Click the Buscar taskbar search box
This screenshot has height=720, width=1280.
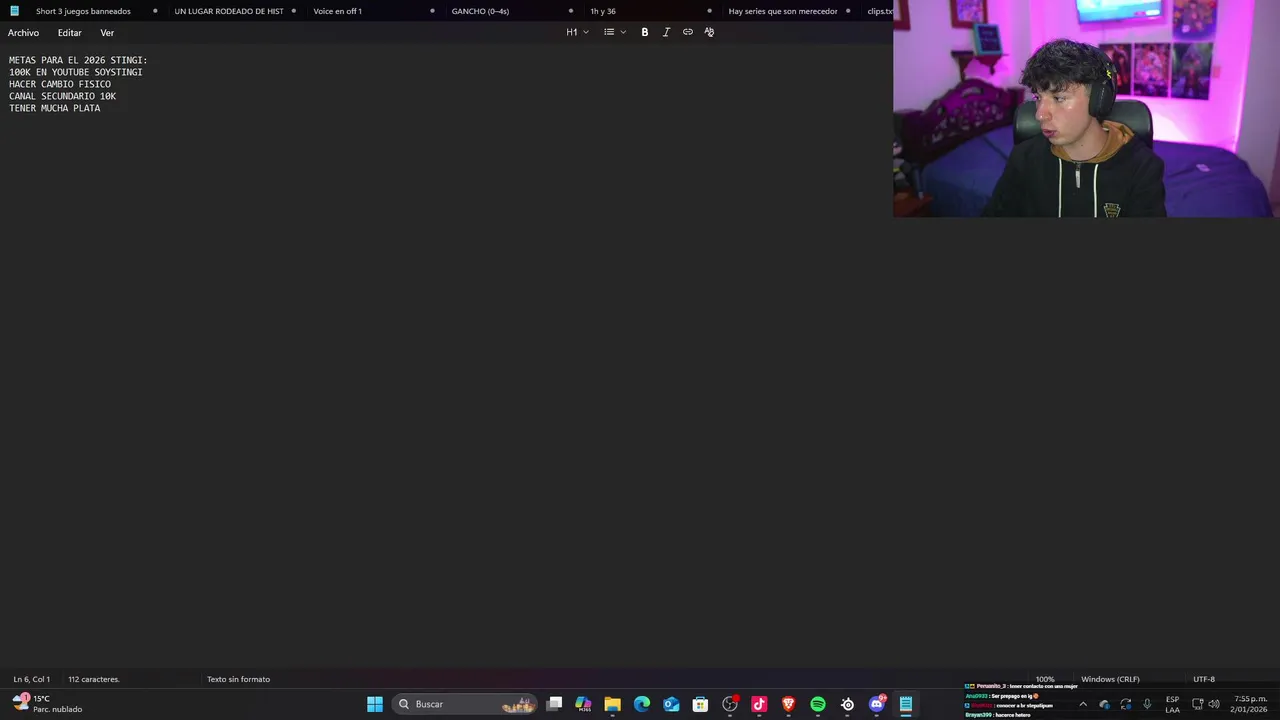tap(465, 704)
